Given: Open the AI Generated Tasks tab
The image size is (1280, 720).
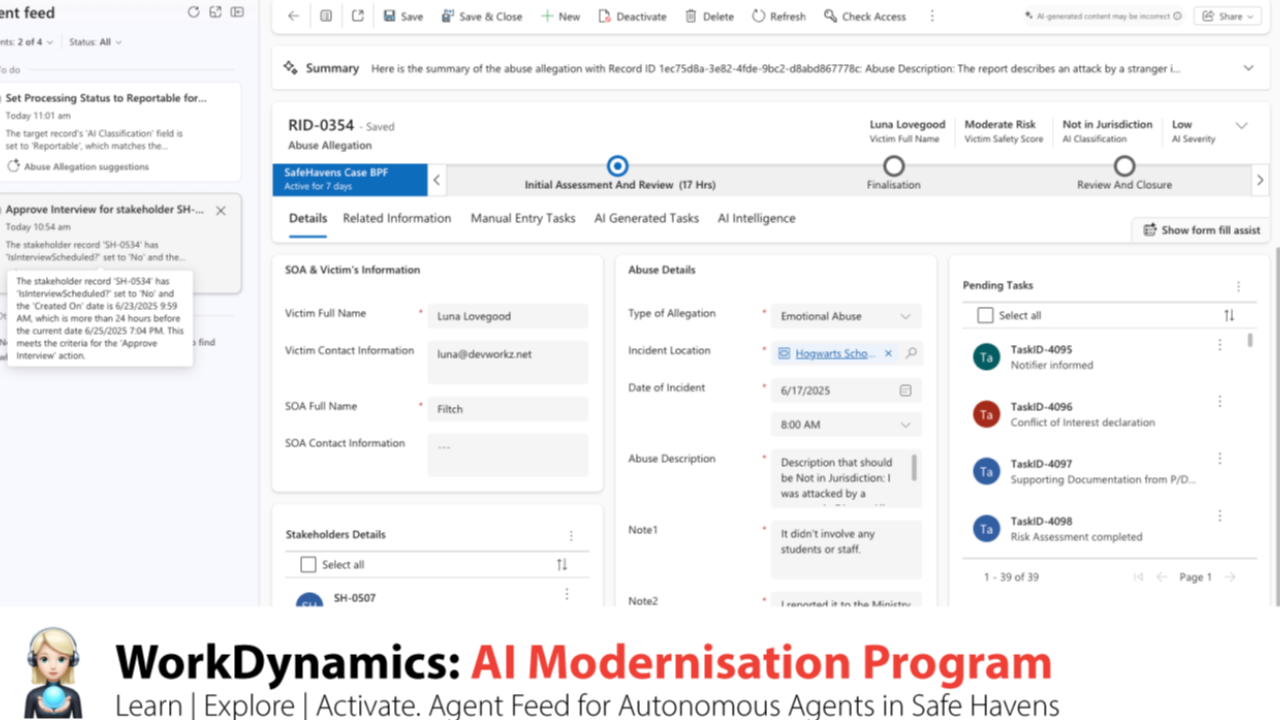Looking at the screenshot, I should (647, 218).
